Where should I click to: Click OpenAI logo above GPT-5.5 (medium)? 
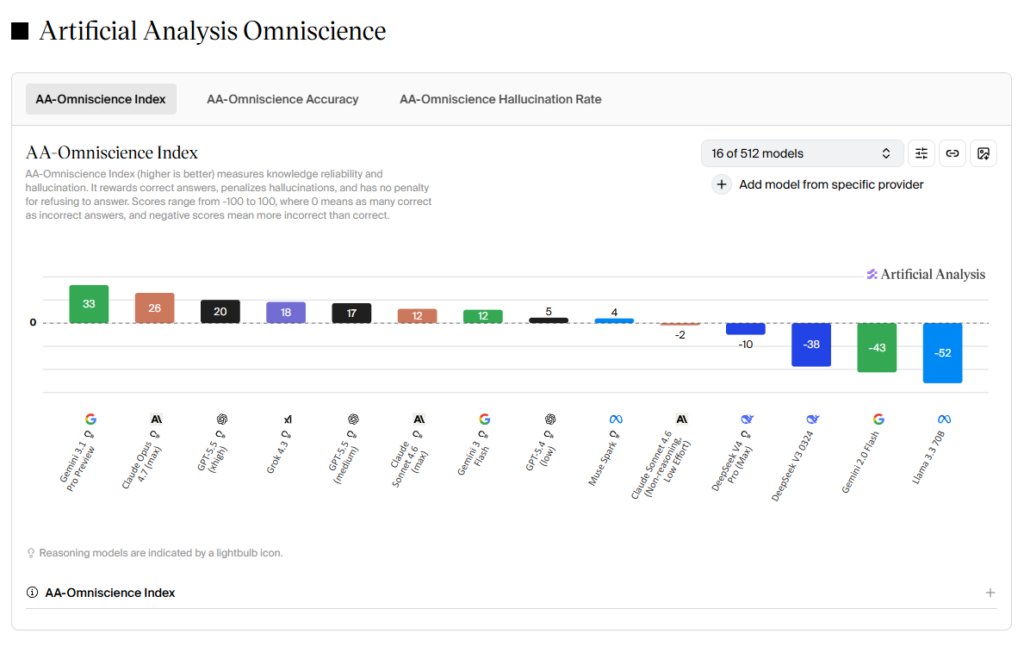(x=353, y=419)
